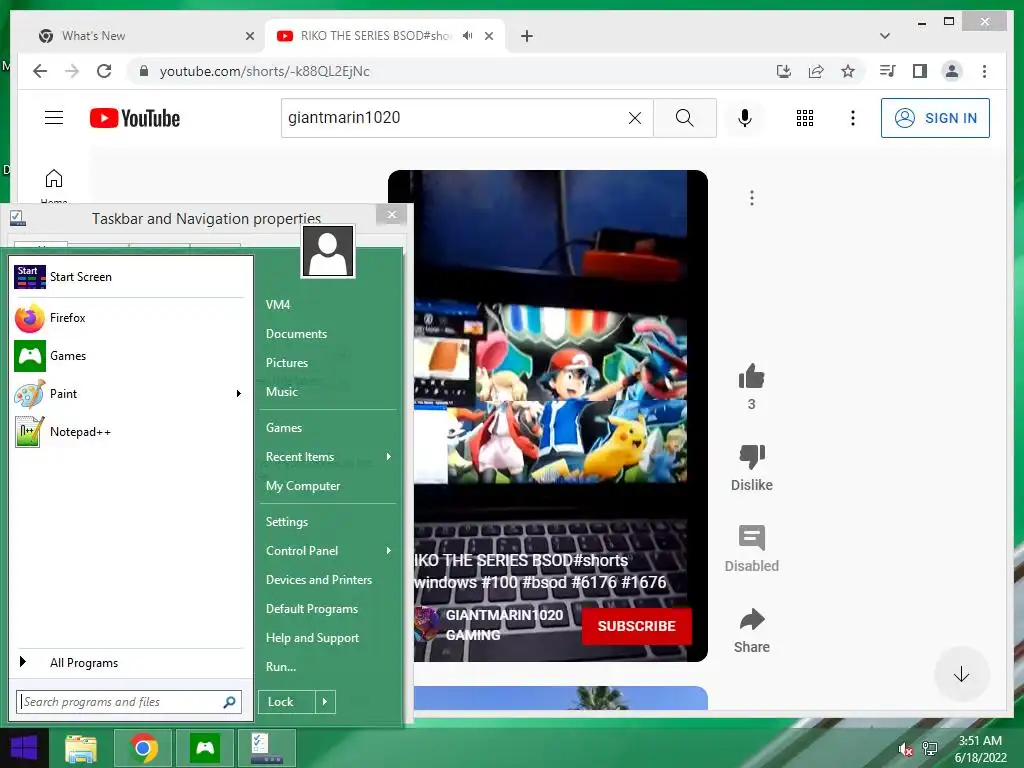The width and height of the screenshot is (1024, 768).
Task: Subscribe to GIANTMARIN1020 GAMING
Action: pos(637,626)
